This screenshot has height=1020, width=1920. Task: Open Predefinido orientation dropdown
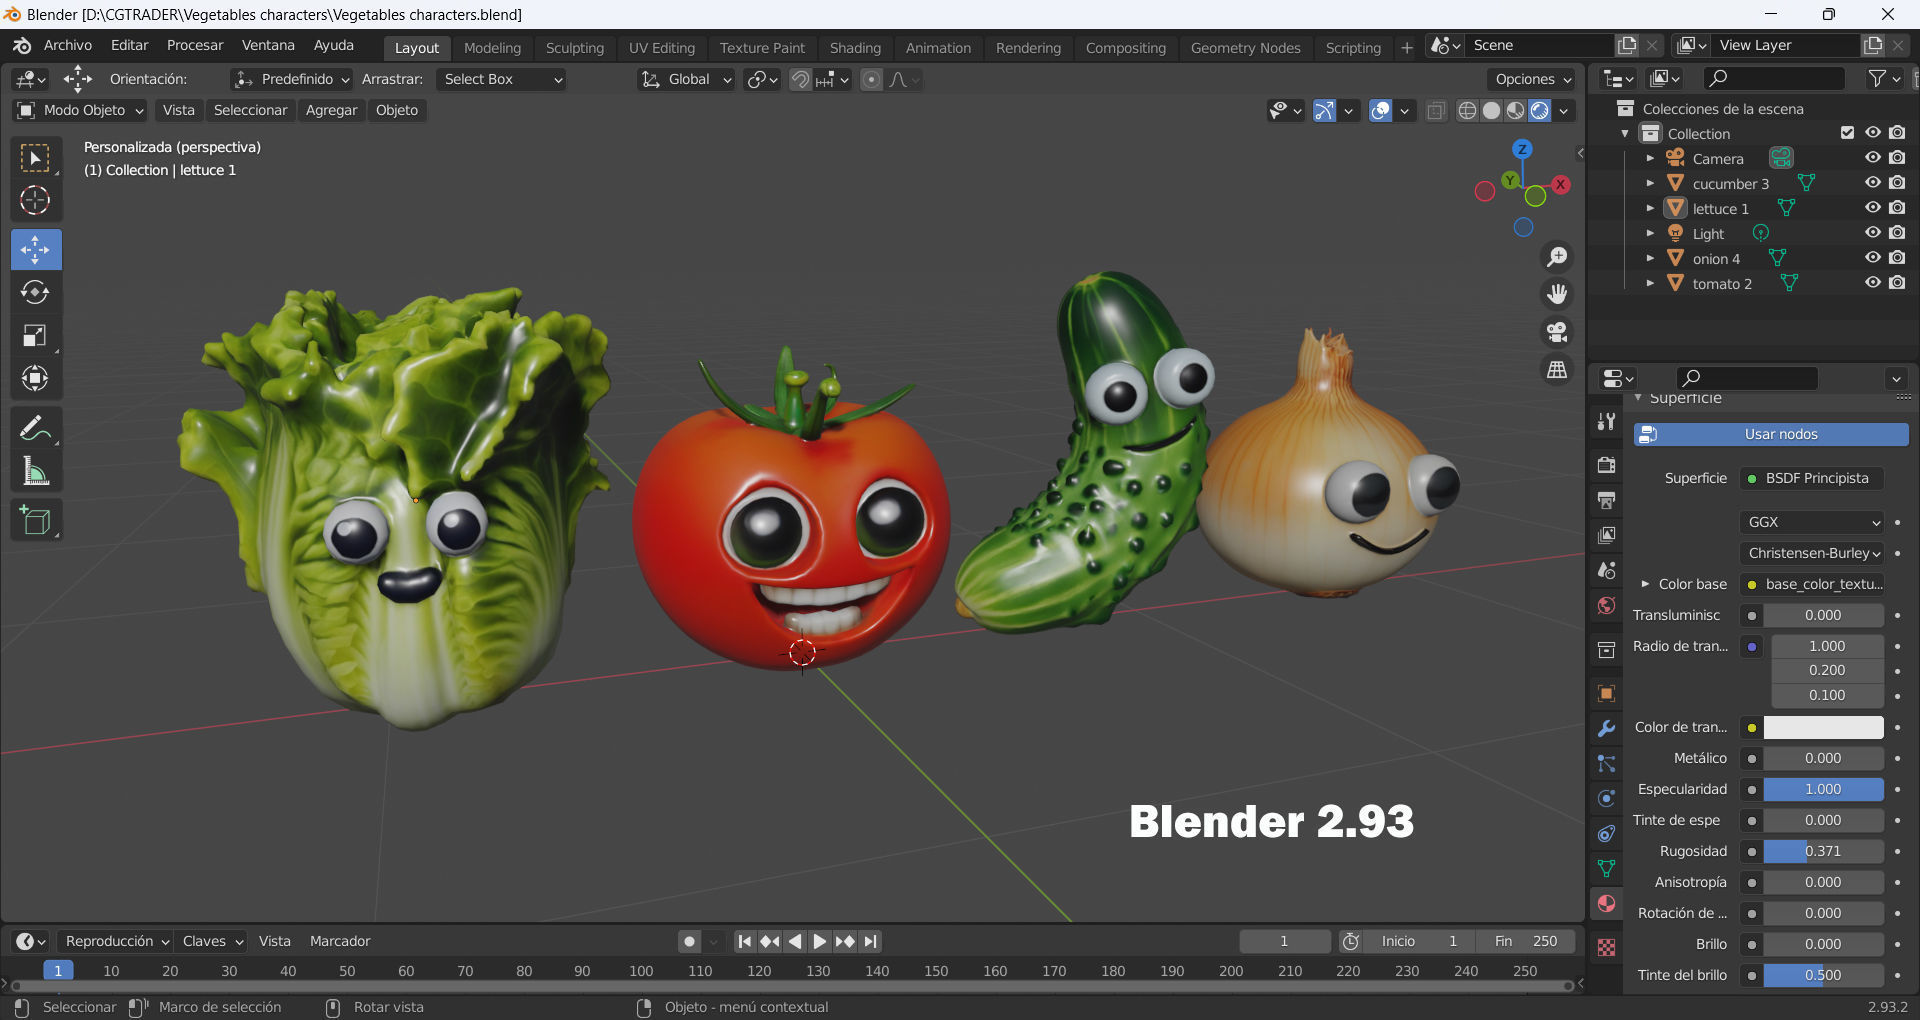[x=291, y=79]
